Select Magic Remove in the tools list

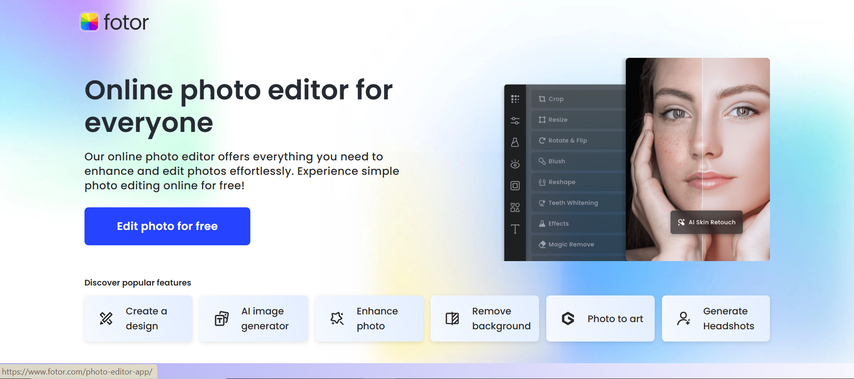[x=578, y=244]
